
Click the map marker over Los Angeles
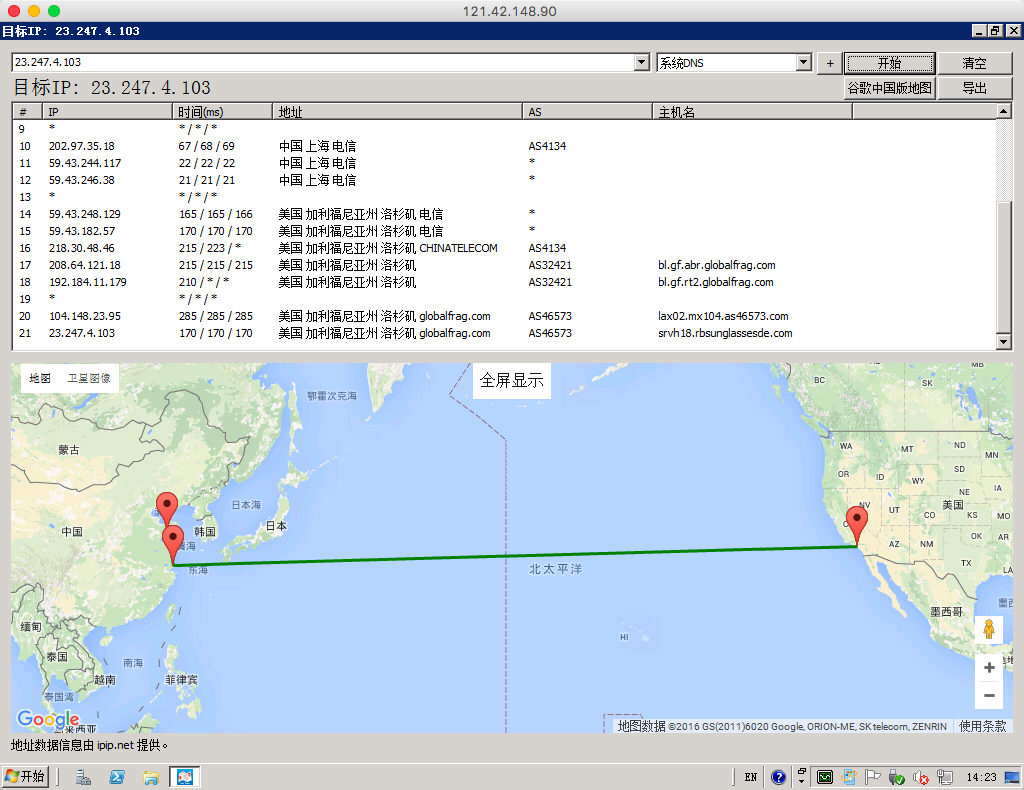tap(856, 525)
